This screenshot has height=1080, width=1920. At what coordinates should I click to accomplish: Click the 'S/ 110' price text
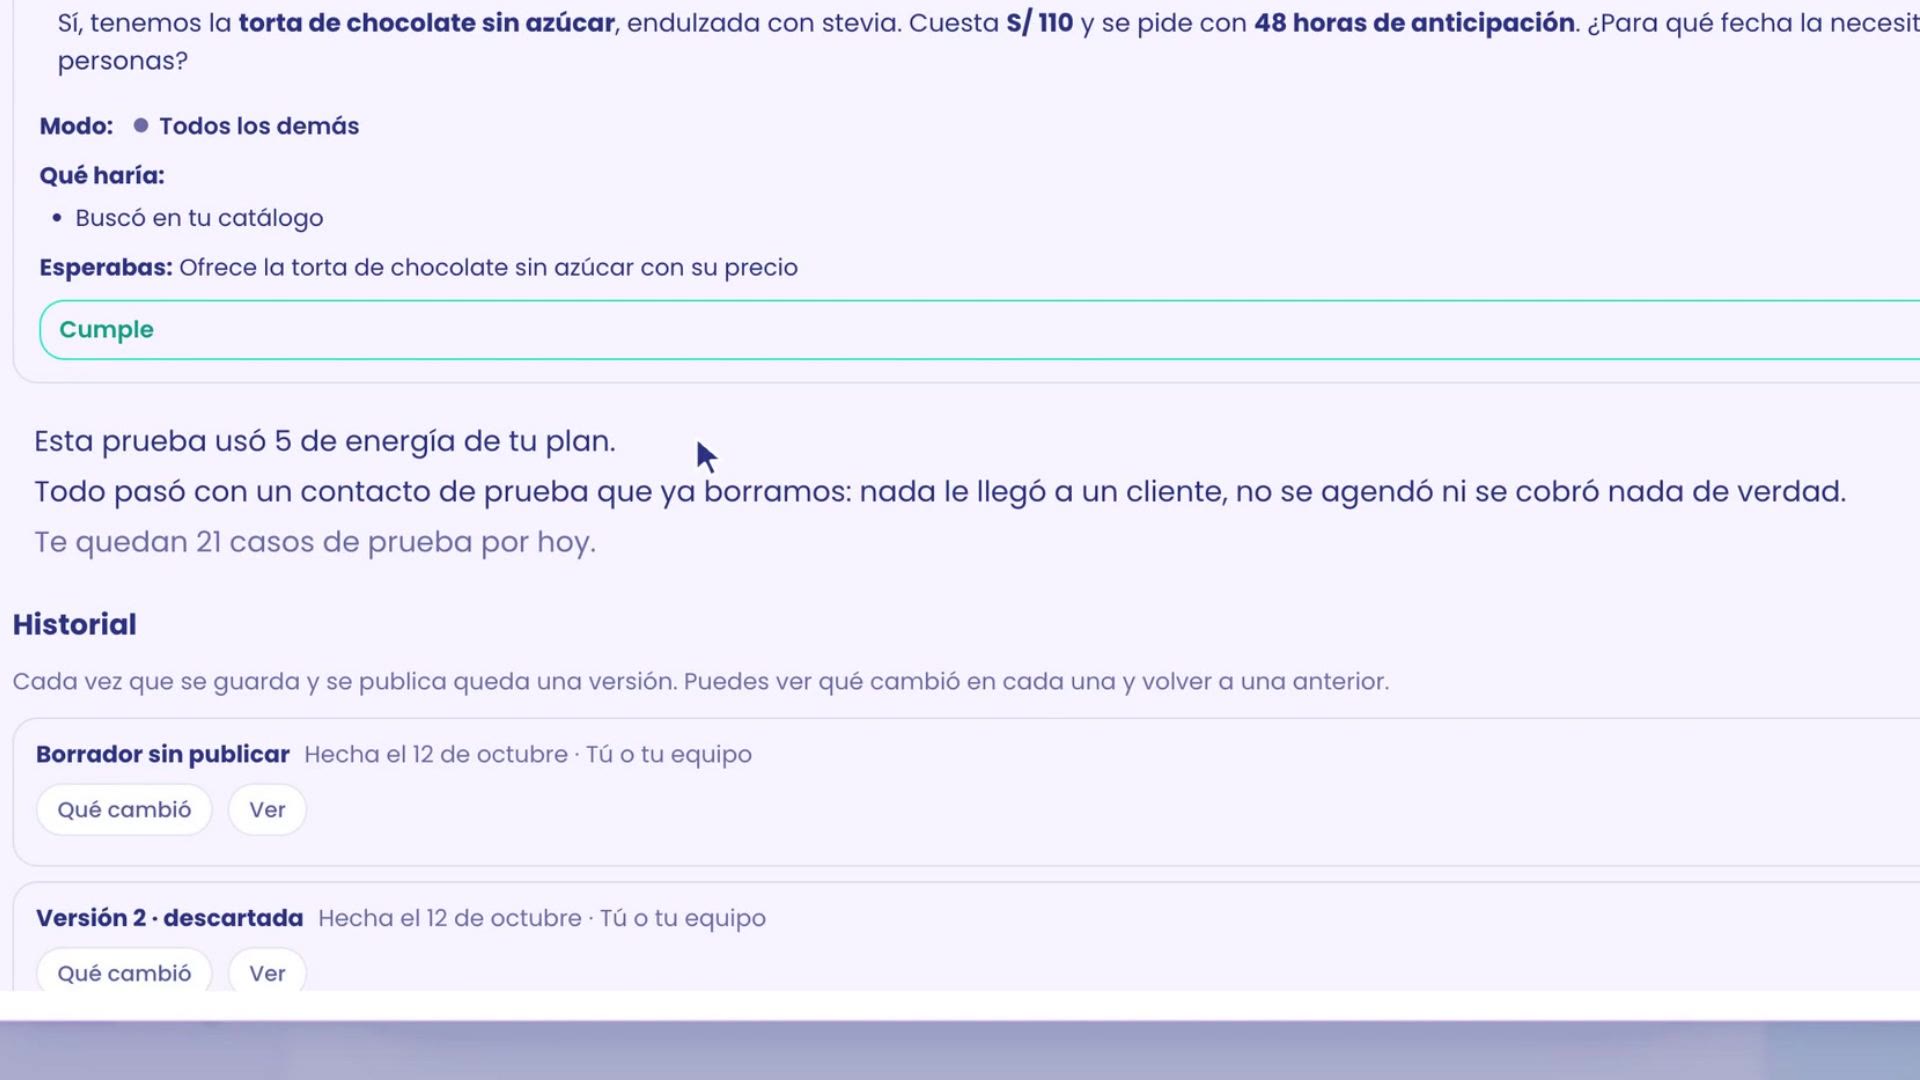pos(1040,23)
